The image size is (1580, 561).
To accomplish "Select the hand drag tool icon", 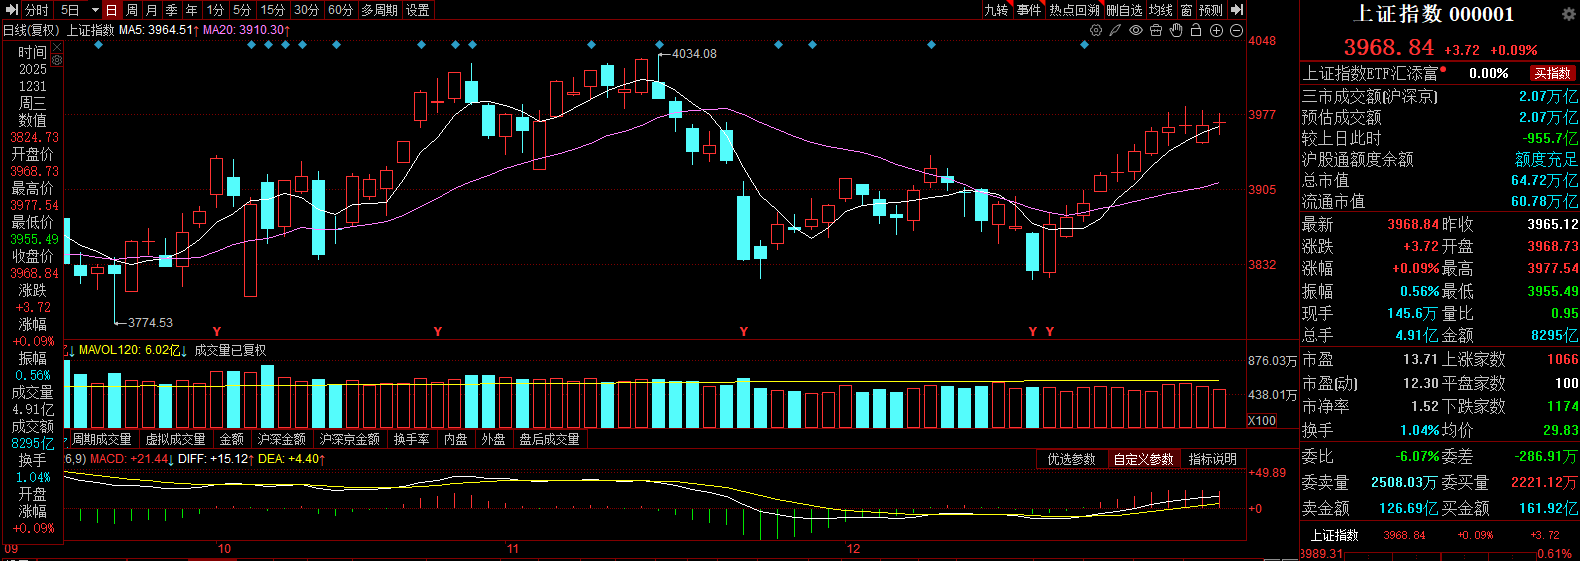I will coord(1176,31).
